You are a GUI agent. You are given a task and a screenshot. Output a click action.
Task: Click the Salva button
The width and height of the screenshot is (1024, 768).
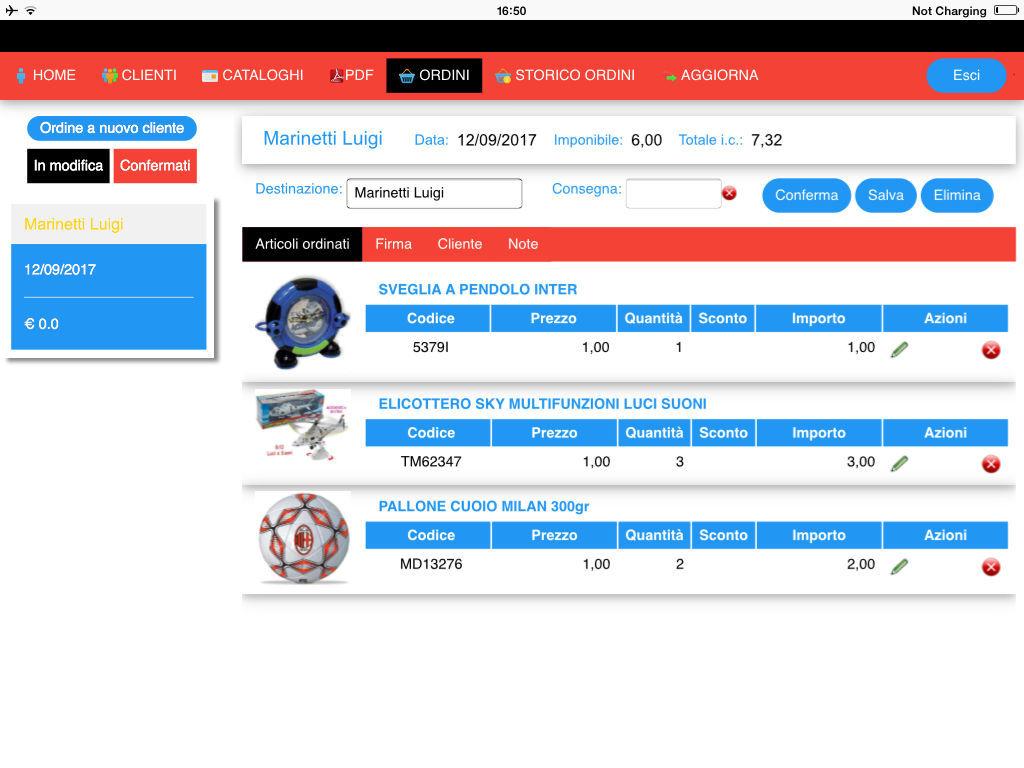coord(886,195)
